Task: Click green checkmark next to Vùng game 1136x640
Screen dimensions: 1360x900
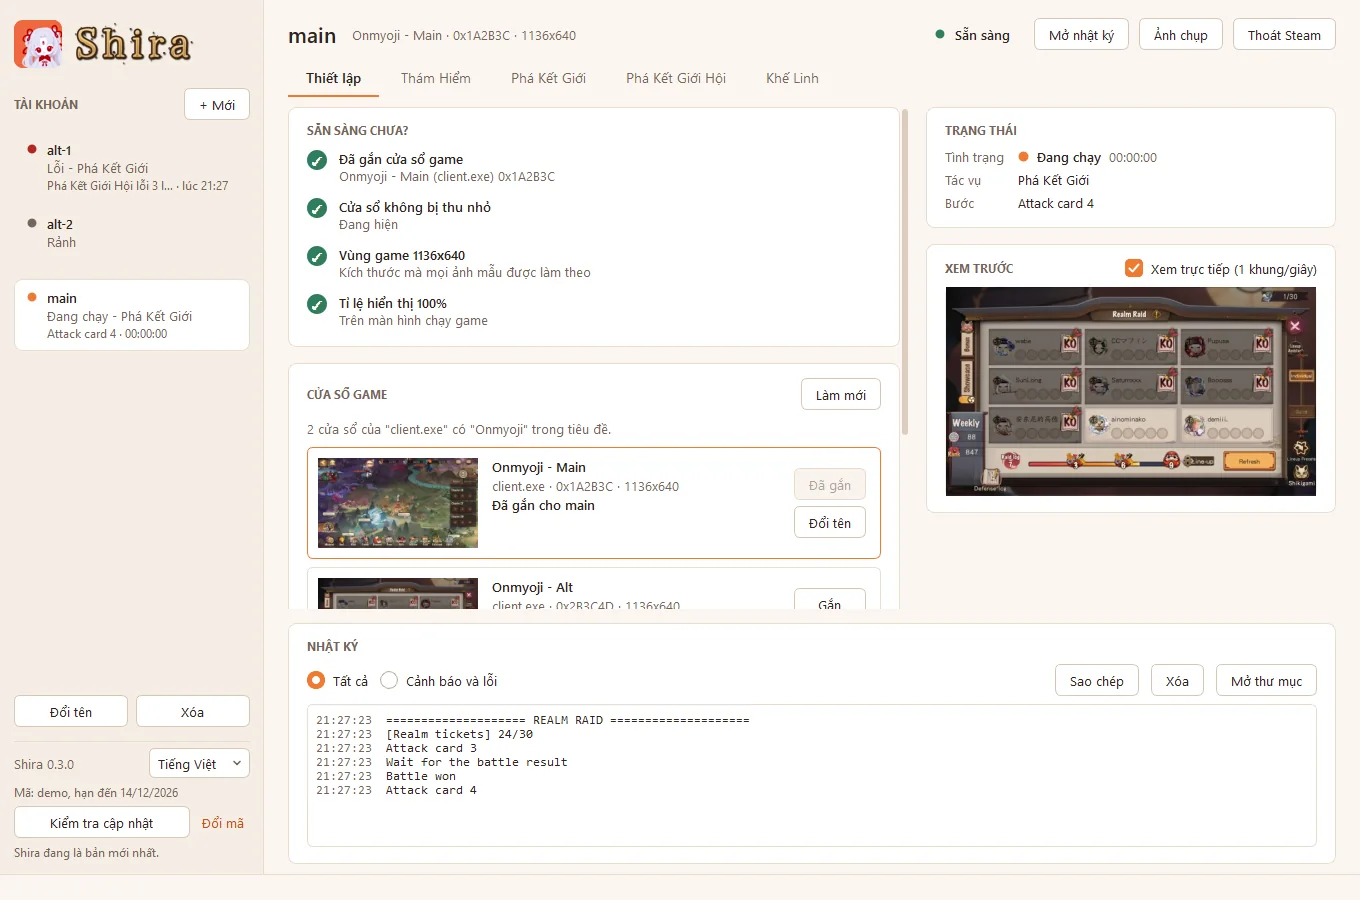Action: pos(317,256)
